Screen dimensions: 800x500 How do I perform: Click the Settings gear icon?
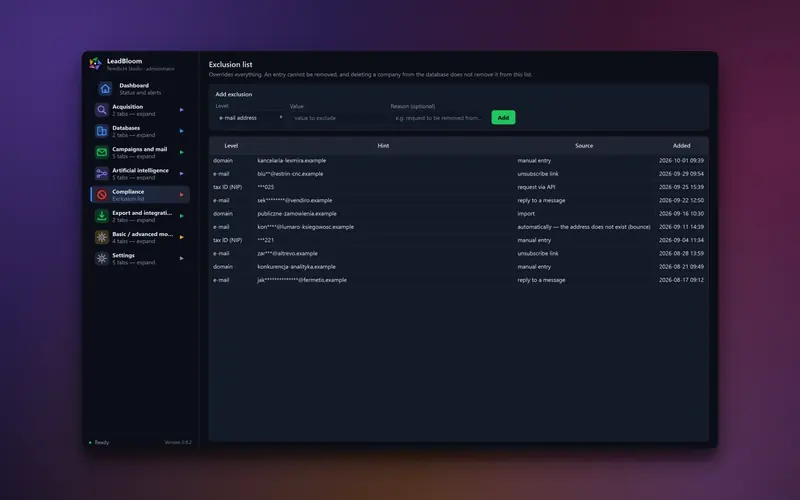pos(102,259)
